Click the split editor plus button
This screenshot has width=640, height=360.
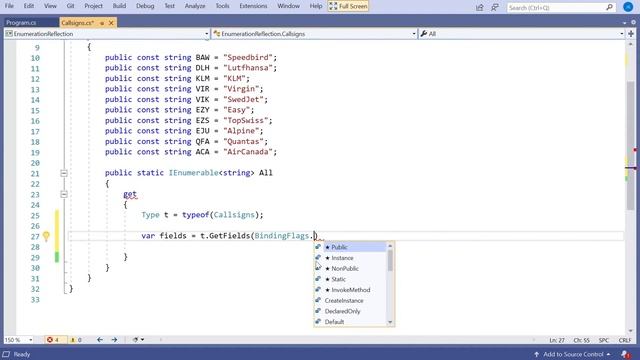tap(631, 34)
